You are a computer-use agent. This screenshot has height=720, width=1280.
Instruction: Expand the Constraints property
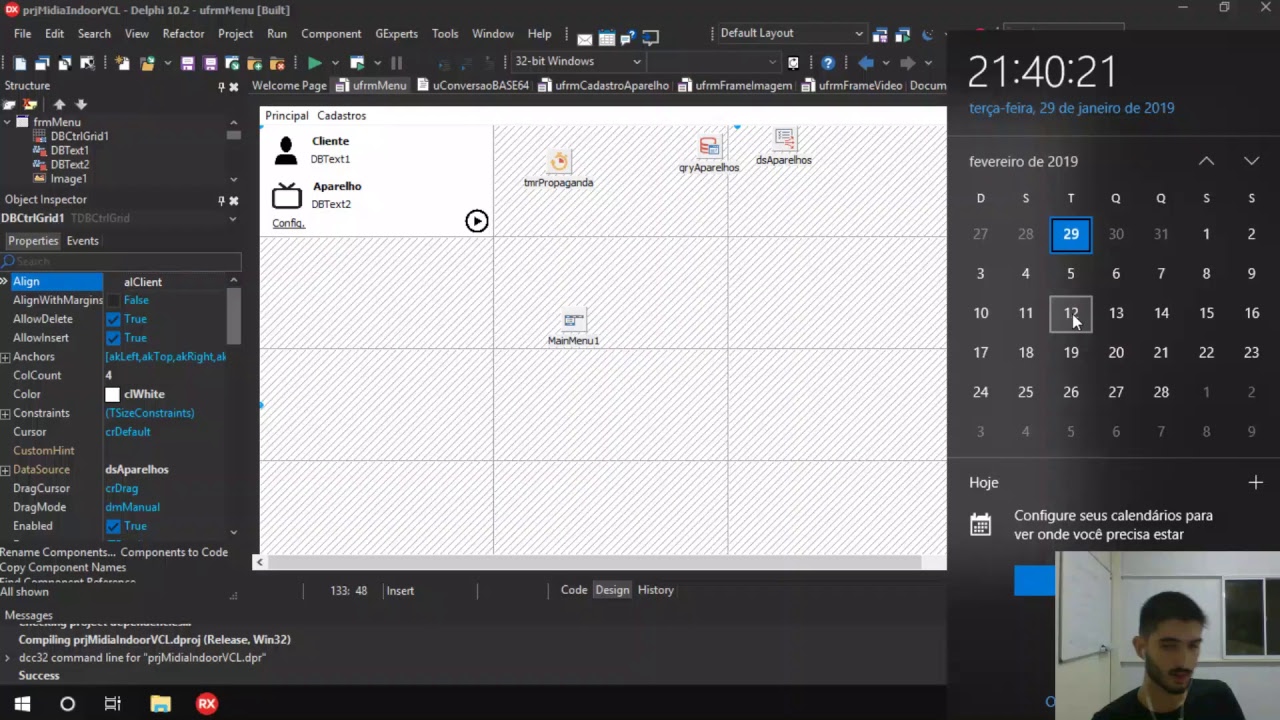coord(6,413)
